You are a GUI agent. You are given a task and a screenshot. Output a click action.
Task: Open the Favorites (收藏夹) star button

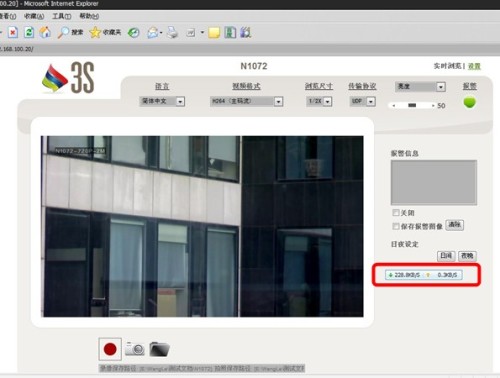105,32
